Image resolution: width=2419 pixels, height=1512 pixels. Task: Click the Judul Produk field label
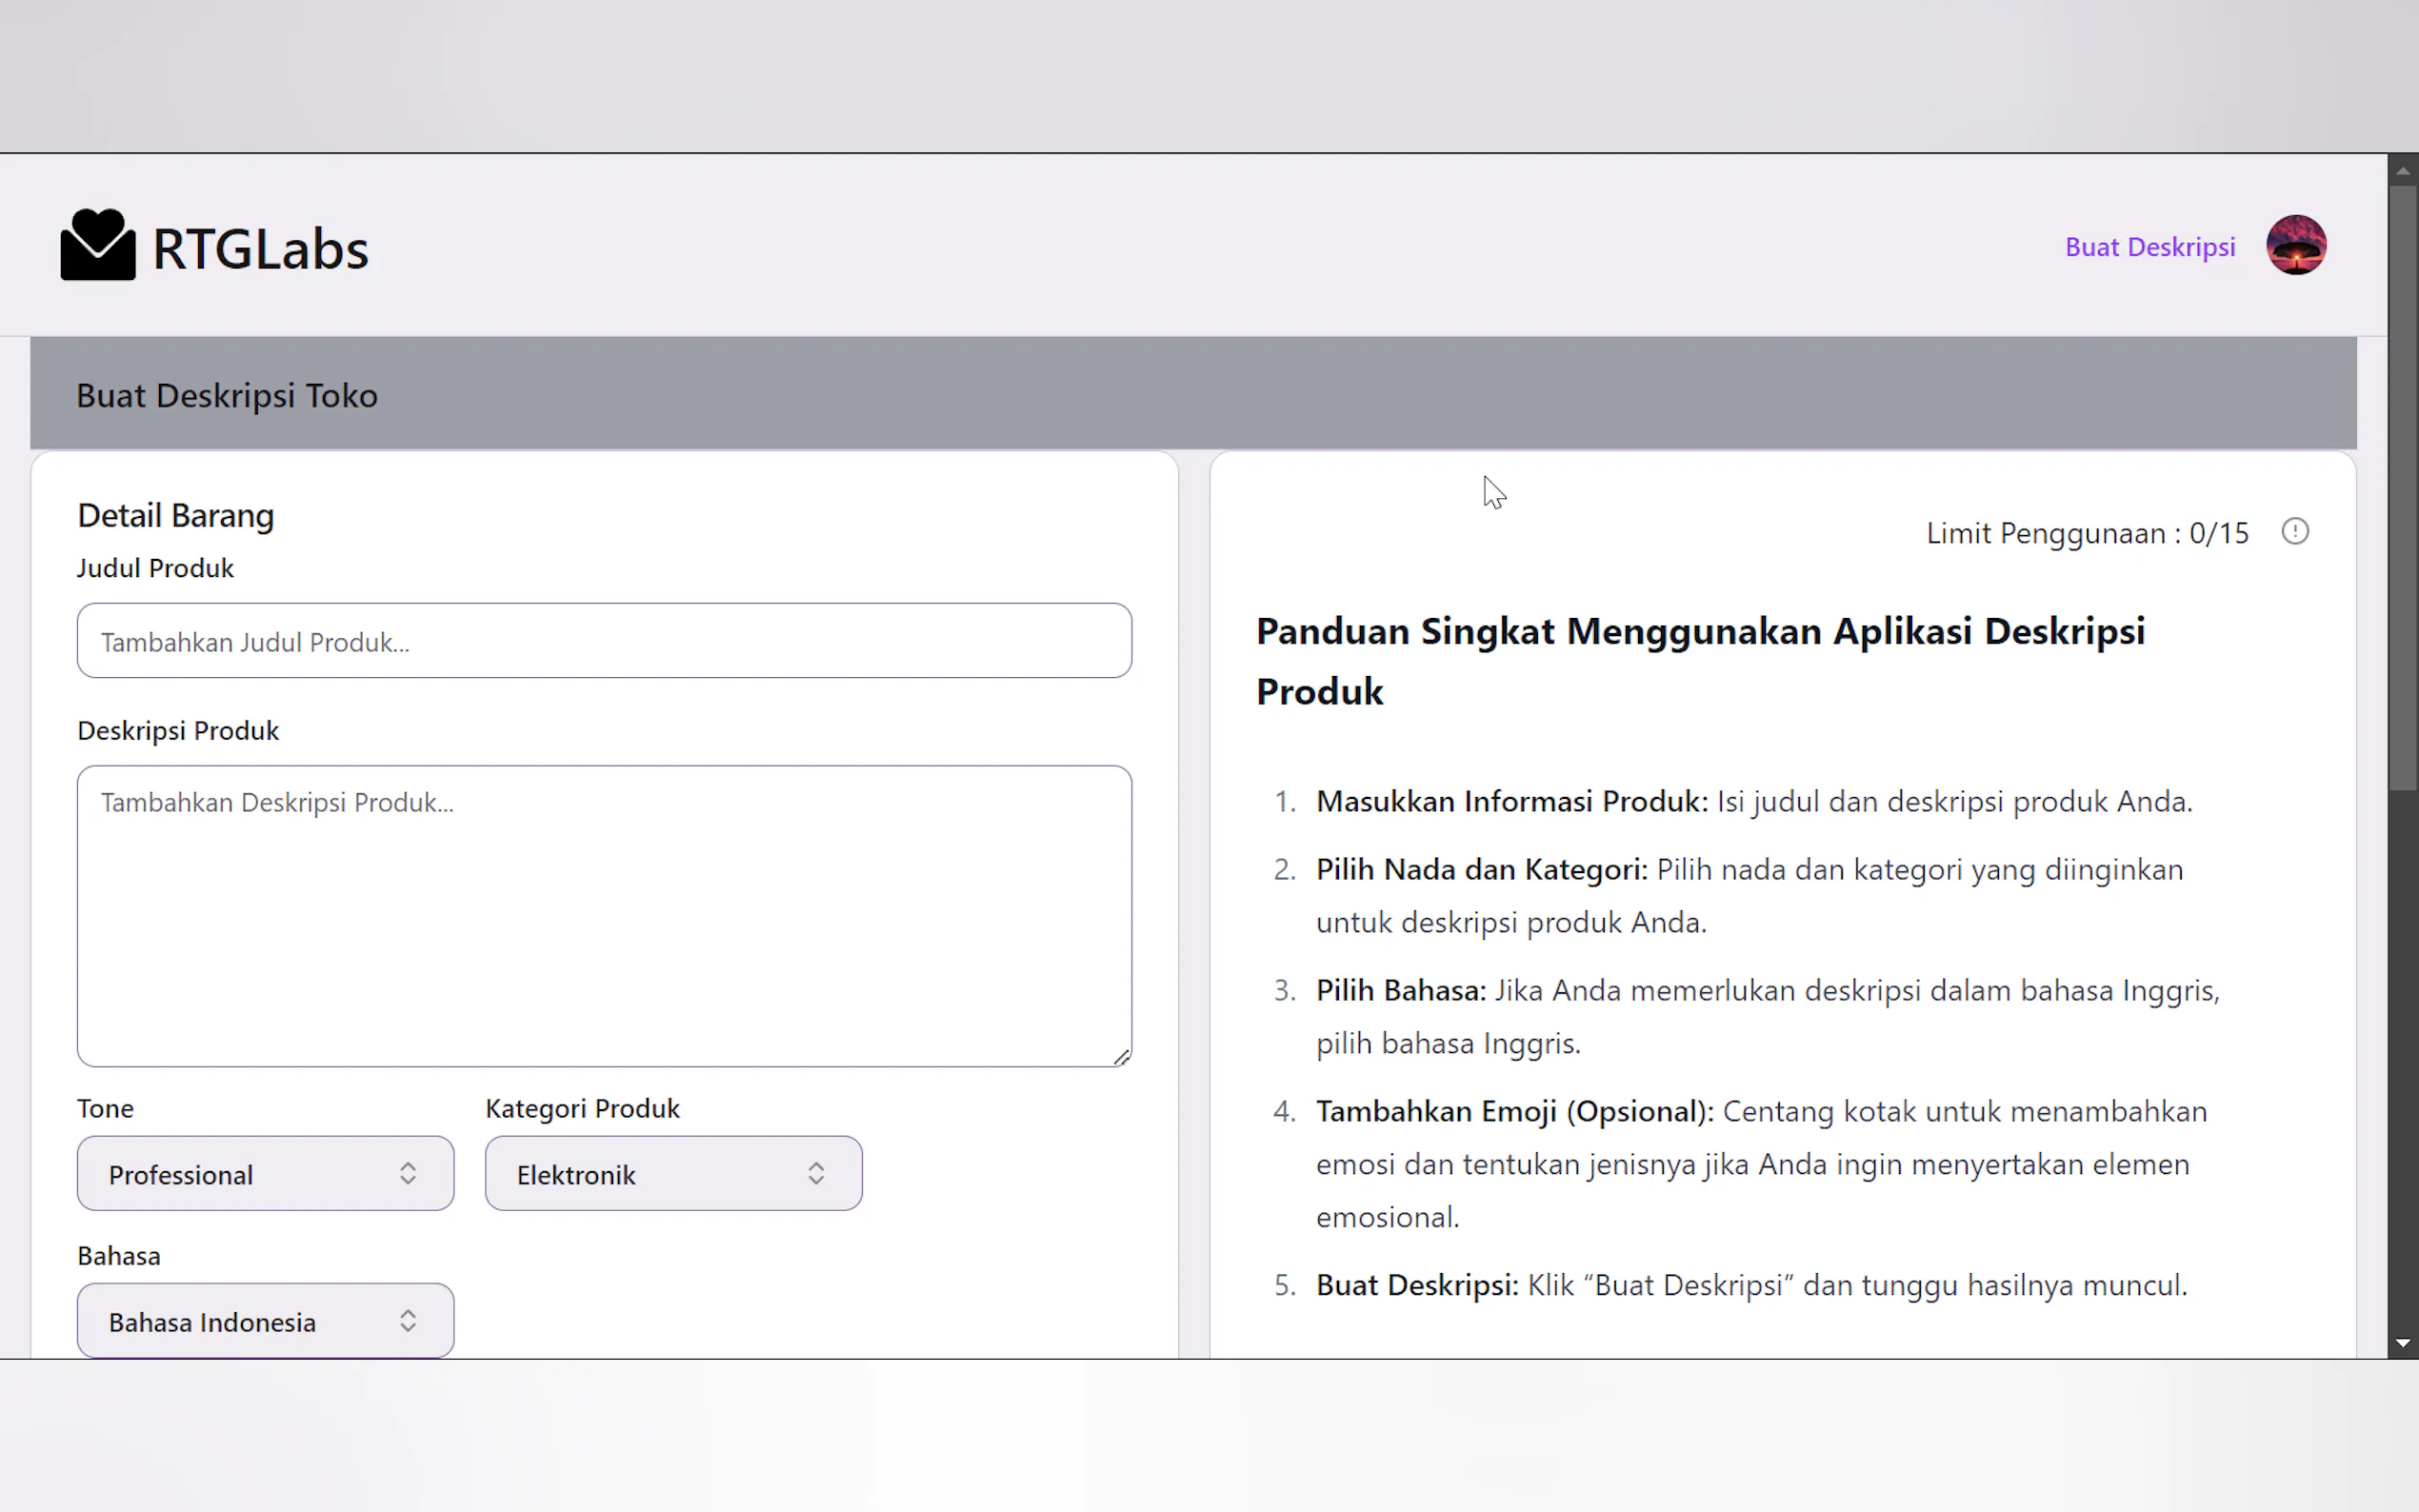155,568
